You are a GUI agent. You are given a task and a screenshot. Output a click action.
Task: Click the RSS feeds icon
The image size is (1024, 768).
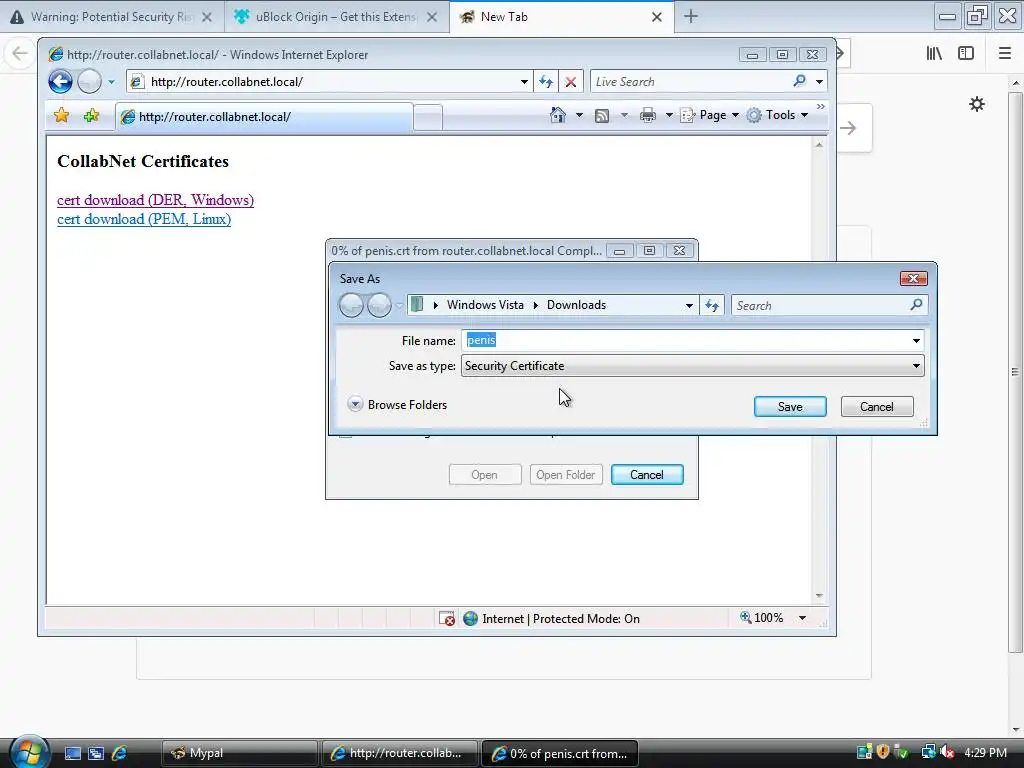click(602, 116)
